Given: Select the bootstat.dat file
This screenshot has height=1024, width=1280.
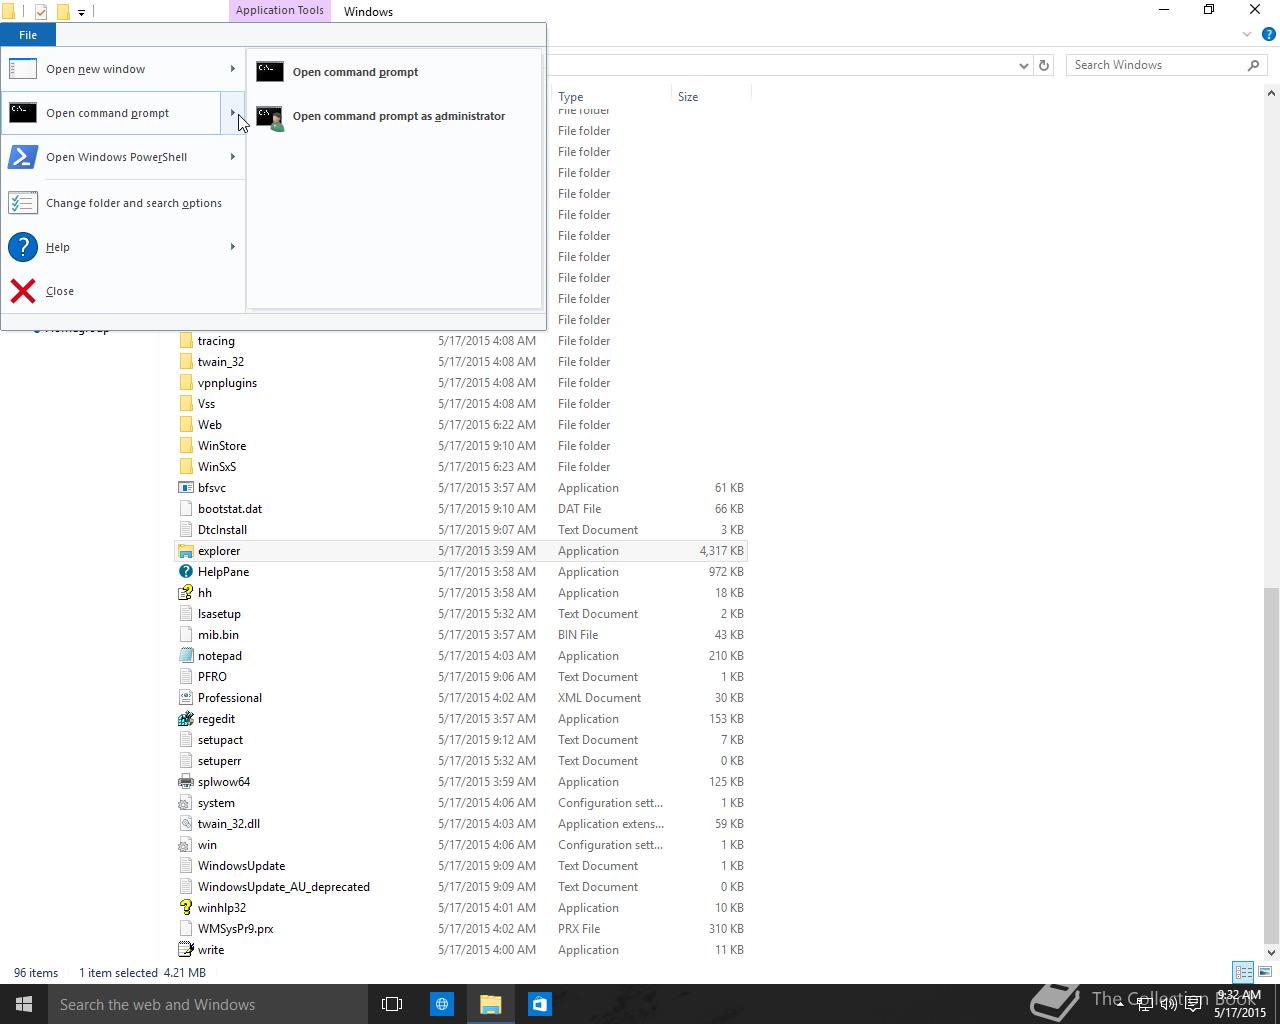Looking at the screenshot, I should pos(230,509).
